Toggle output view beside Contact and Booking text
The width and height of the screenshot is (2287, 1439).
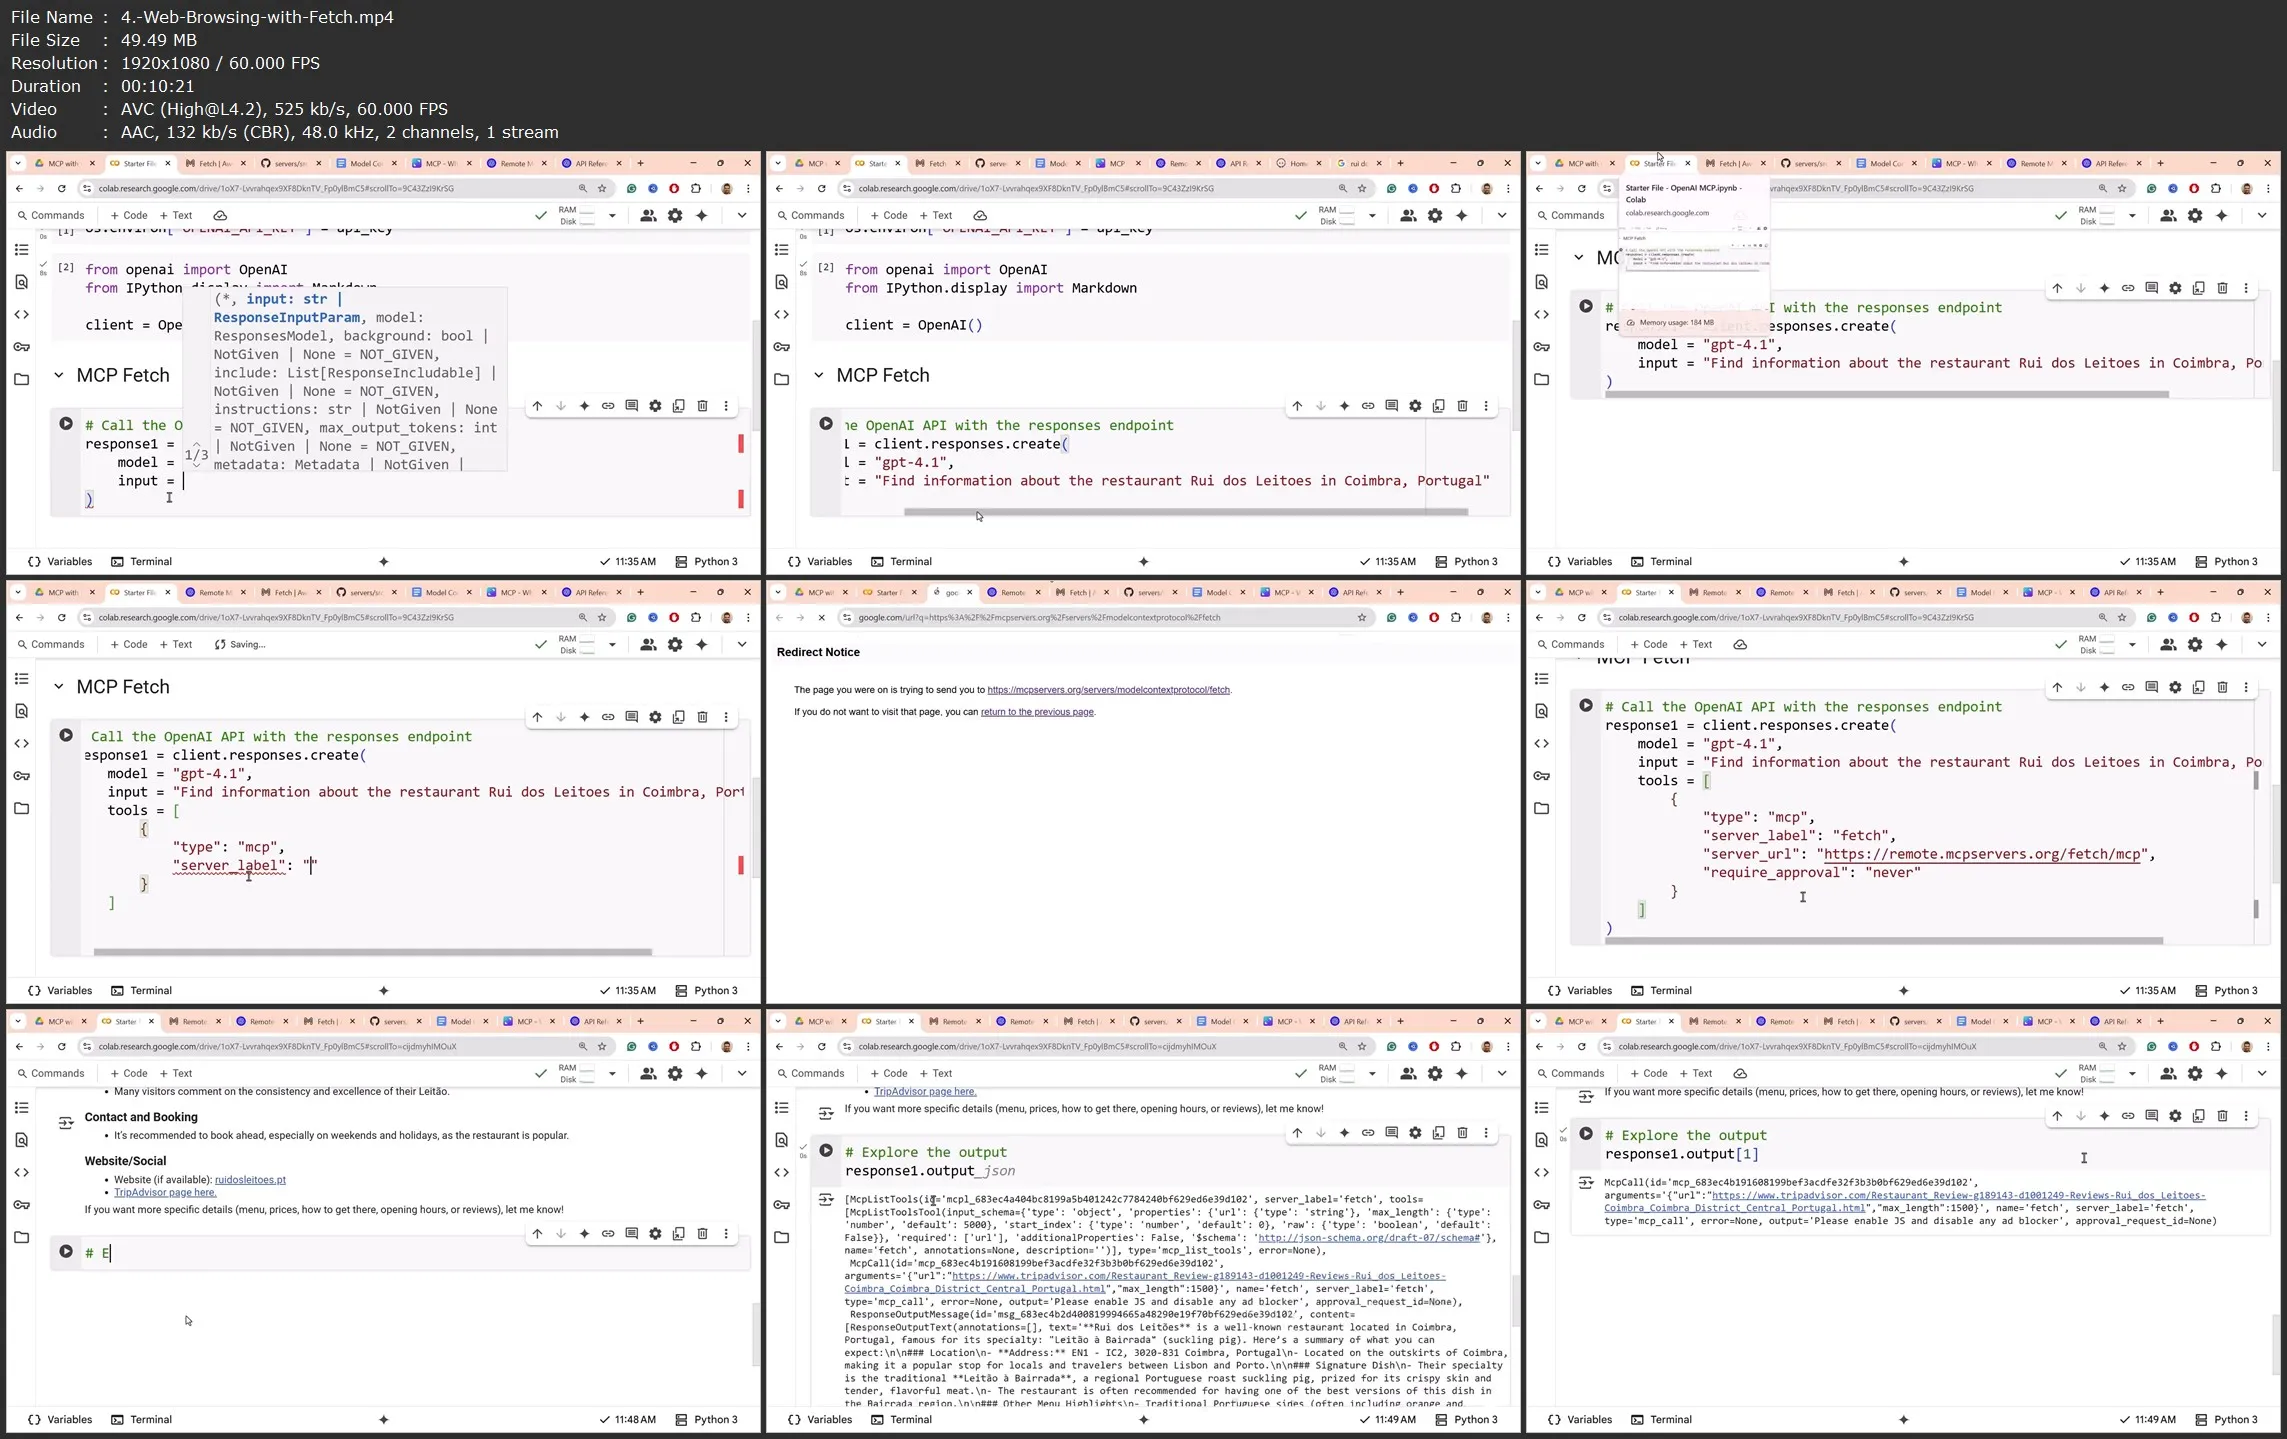[x=66, y=1123]
